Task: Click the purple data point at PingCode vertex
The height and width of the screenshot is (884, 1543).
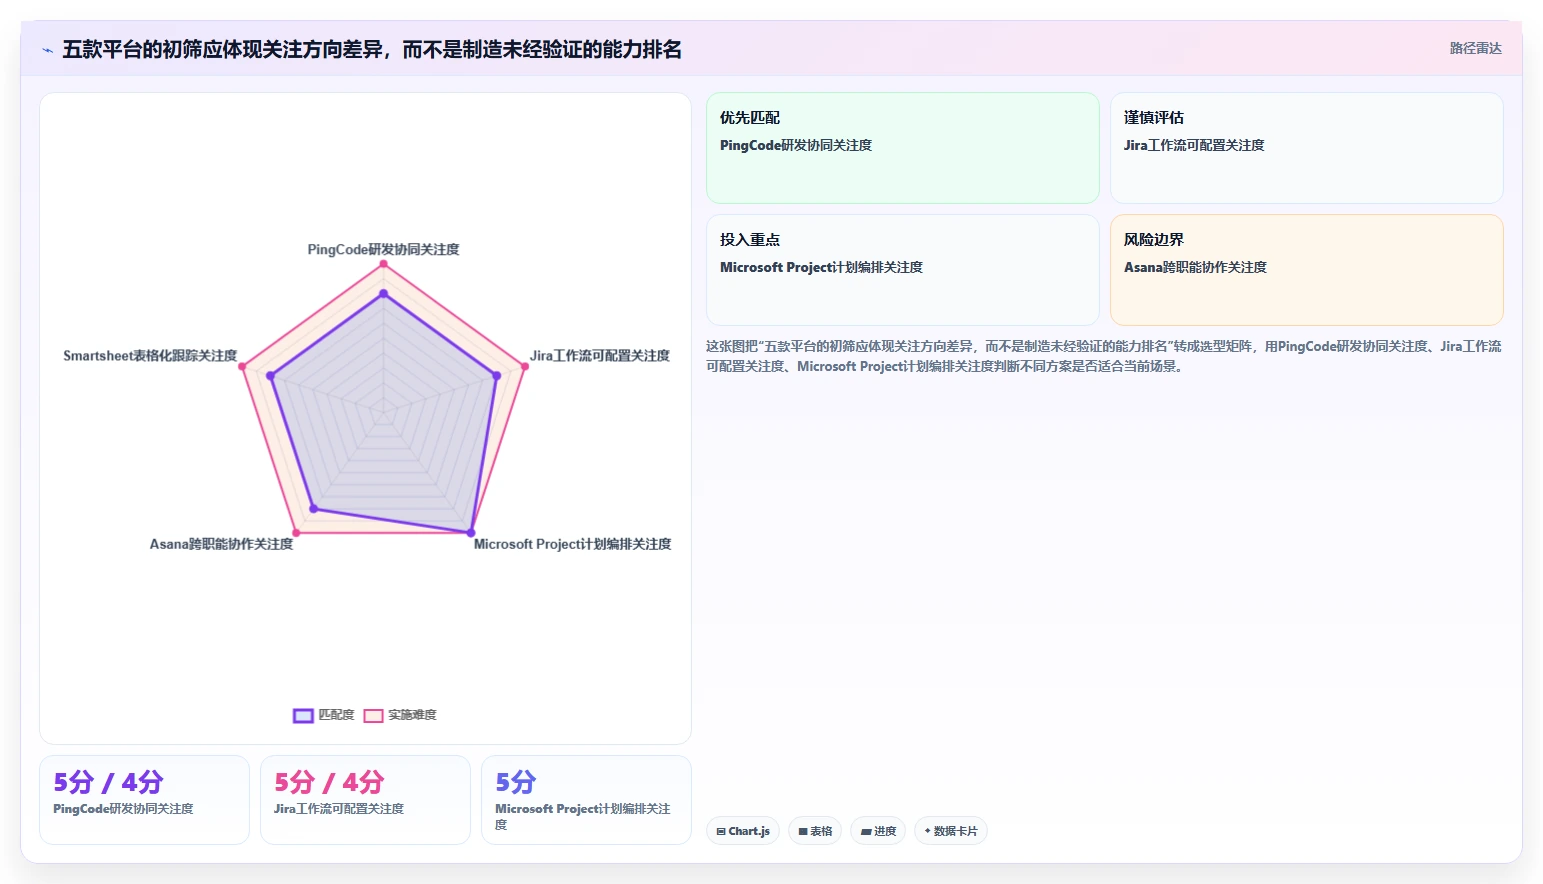Action: 383,294
